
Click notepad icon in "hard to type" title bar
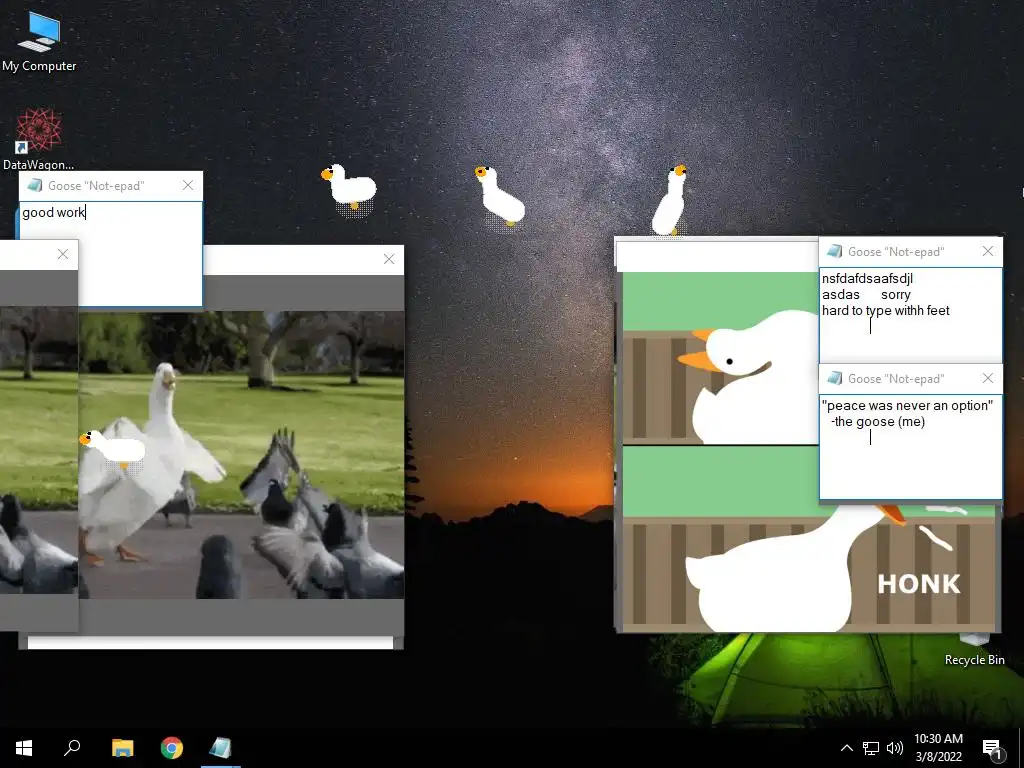[x=834, y=251]
